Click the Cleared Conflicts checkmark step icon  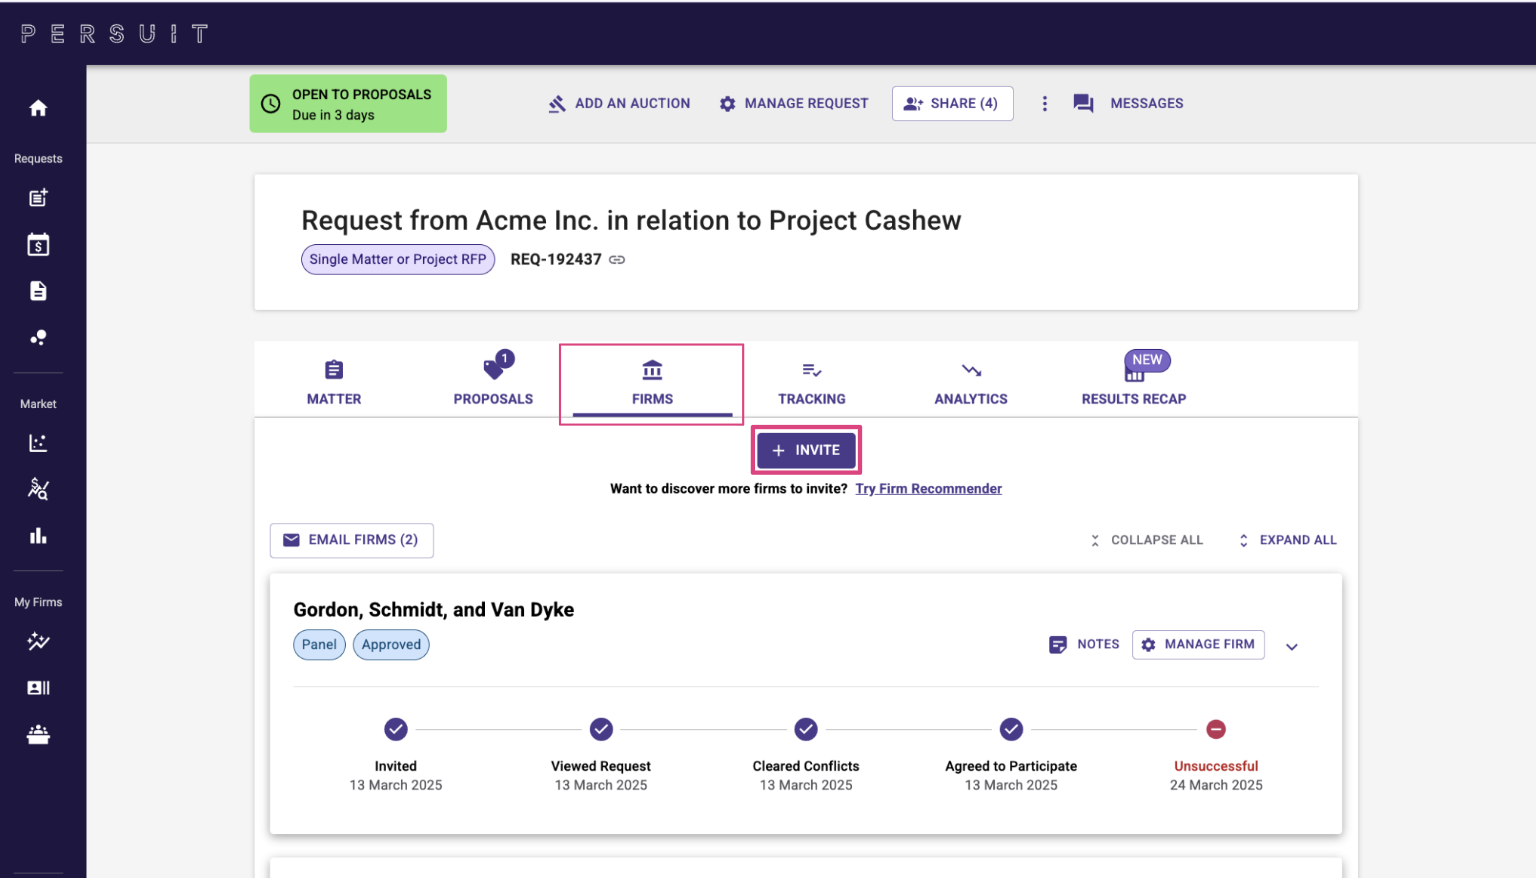click(806, 729)
